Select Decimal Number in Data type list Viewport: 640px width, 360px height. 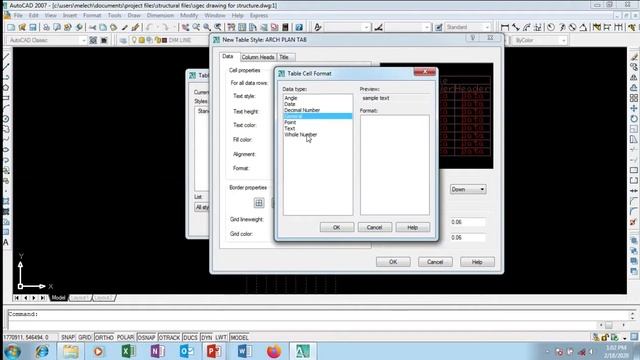point(302,110)
